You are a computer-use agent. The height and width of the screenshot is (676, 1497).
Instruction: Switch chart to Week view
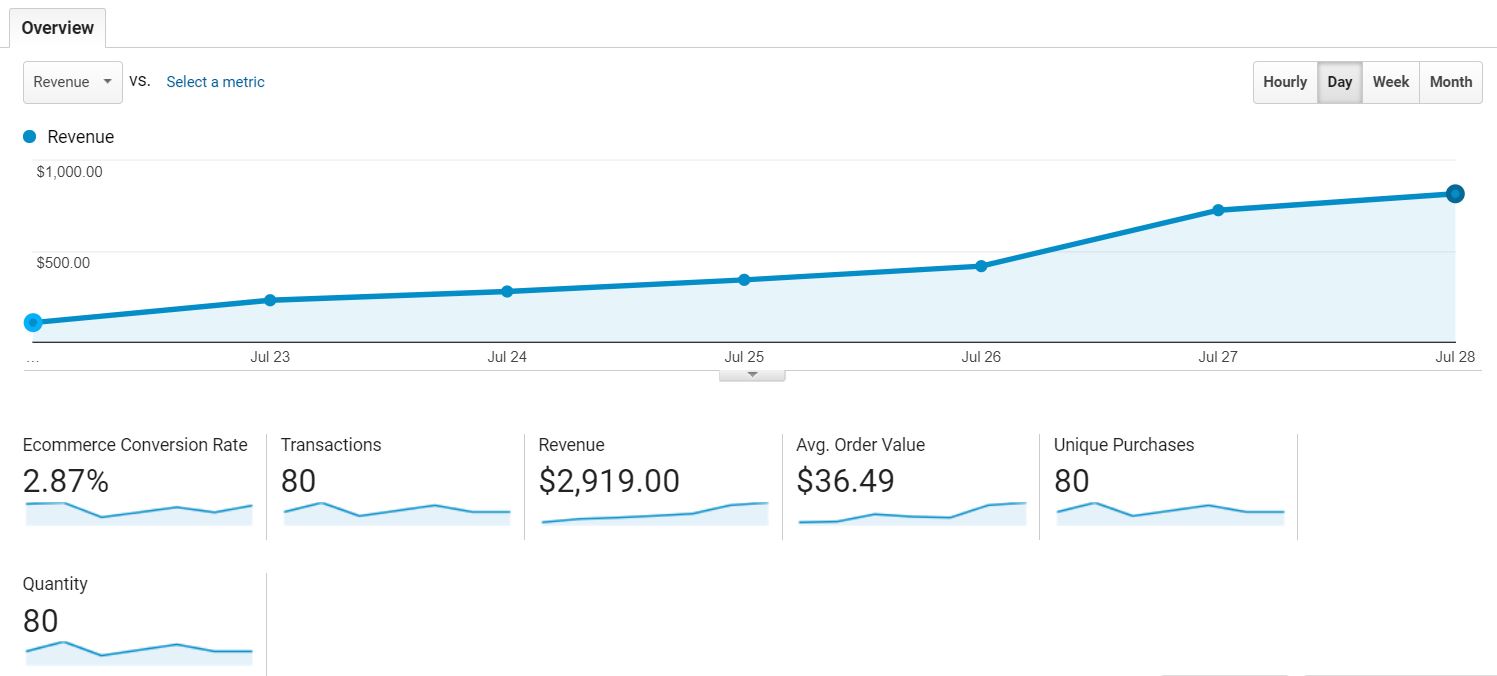pyautogui.click(x=1390, y=82)
